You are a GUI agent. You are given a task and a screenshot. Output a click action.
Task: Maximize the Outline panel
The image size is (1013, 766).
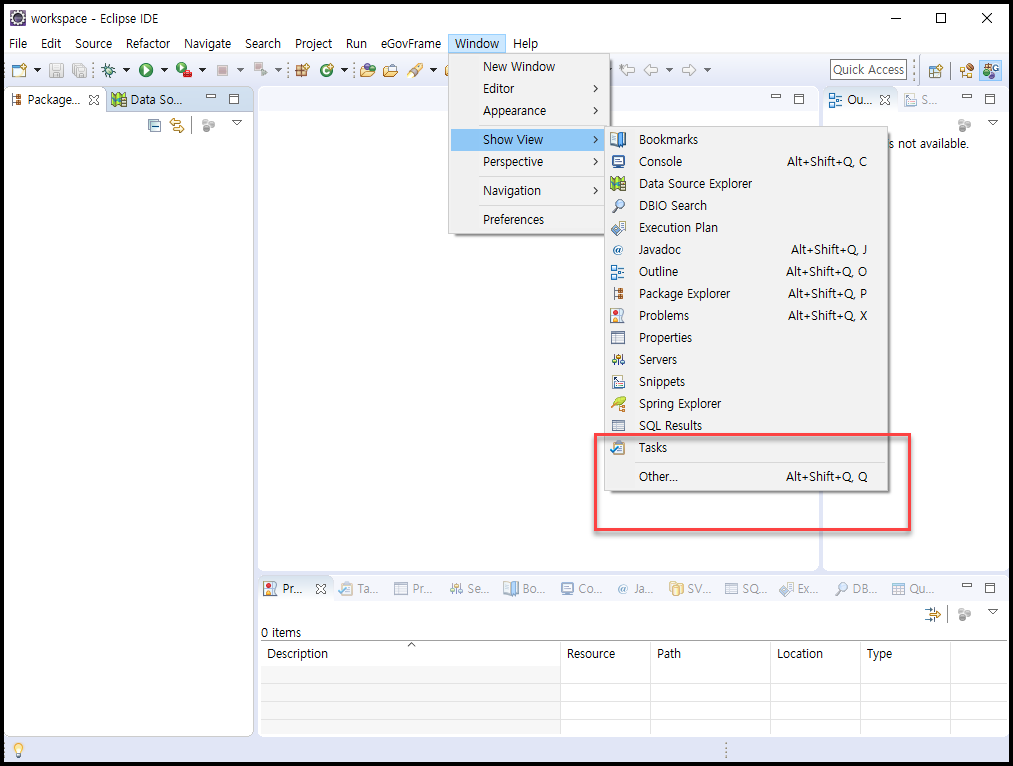tap(990, 99)
